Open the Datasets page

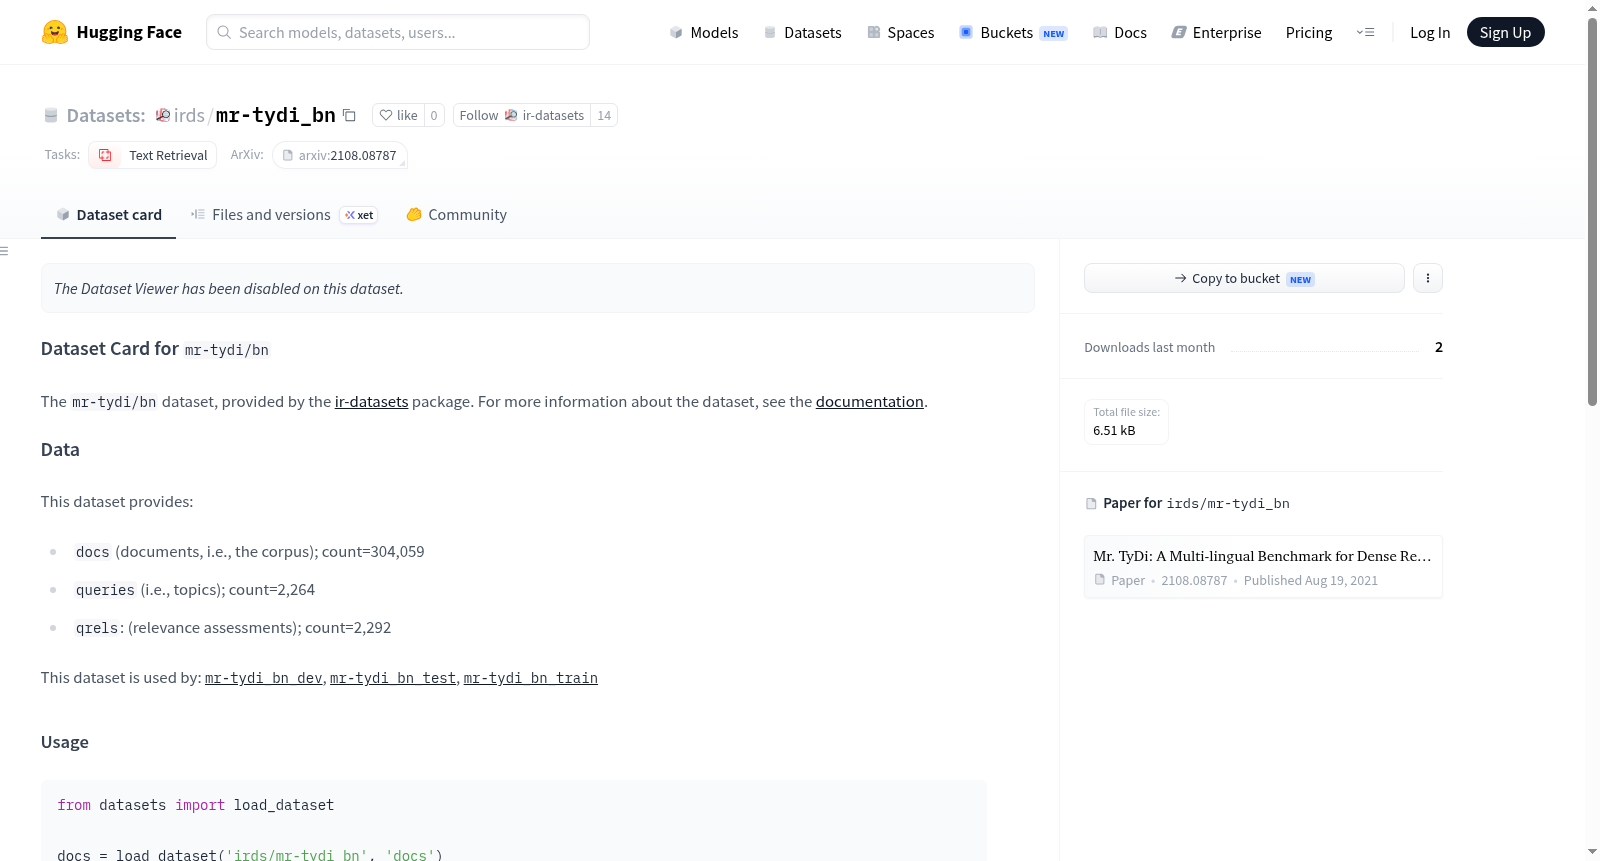click(803, 32)
